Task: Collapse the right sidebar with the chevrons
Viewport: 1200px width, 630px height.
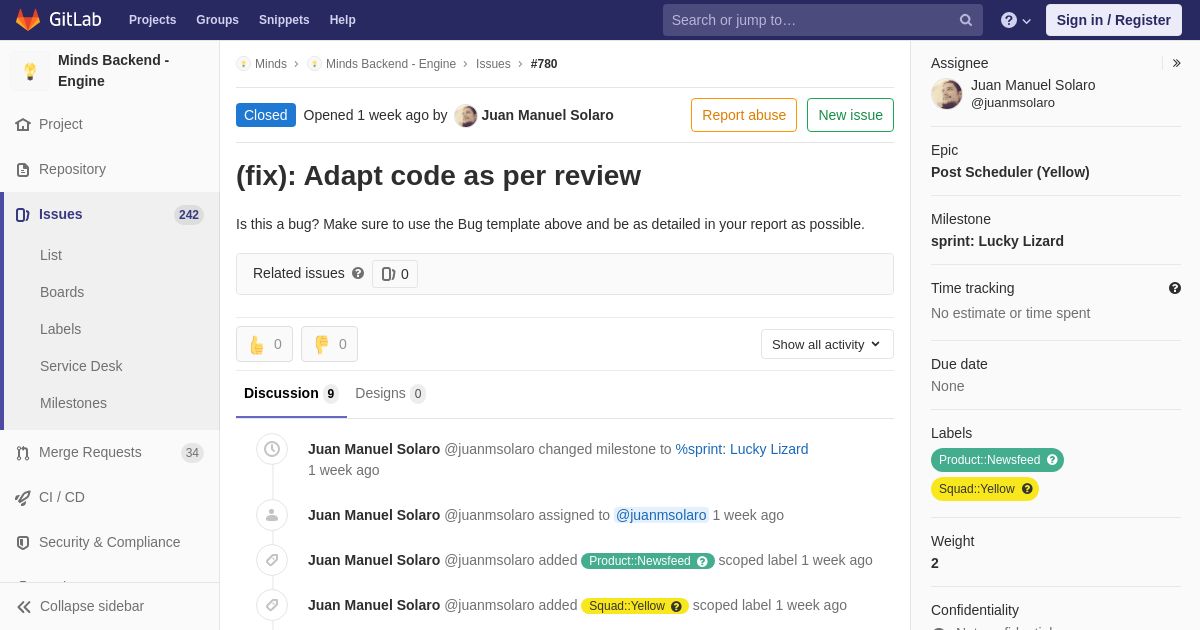Action: tap(1176, 63)
